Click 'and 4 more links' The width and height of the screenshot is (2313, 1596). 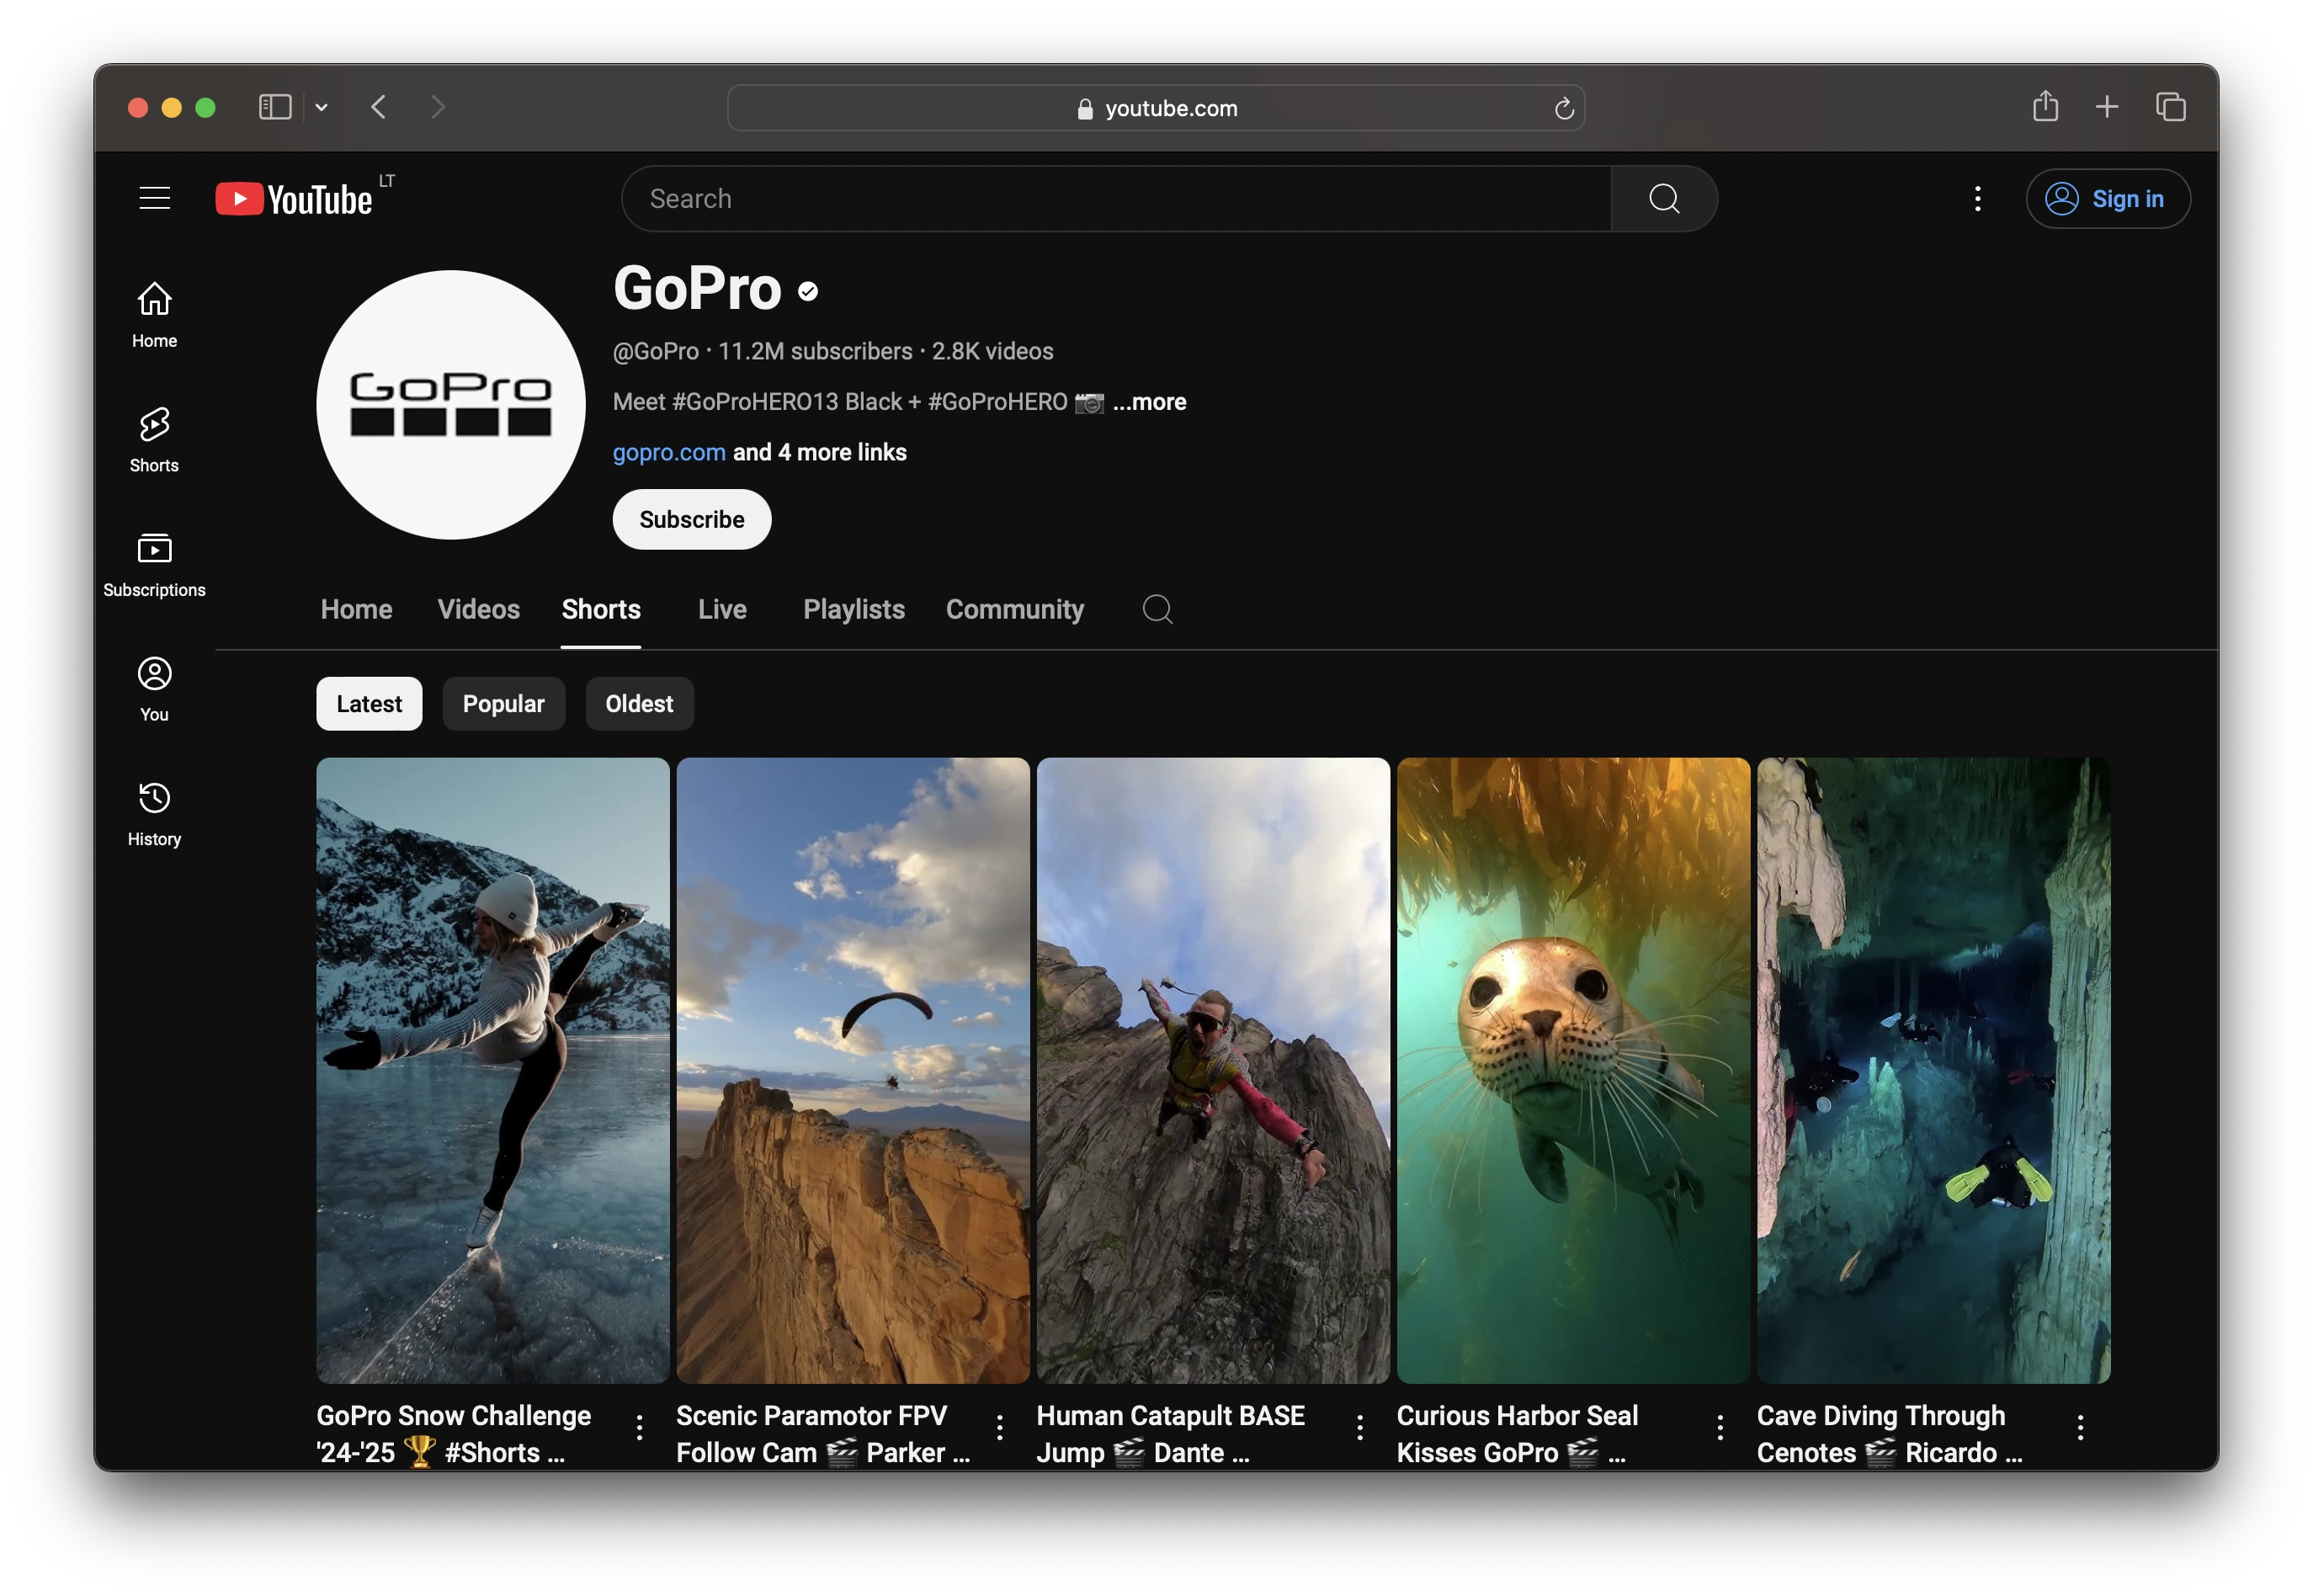[x=819, y=452]
